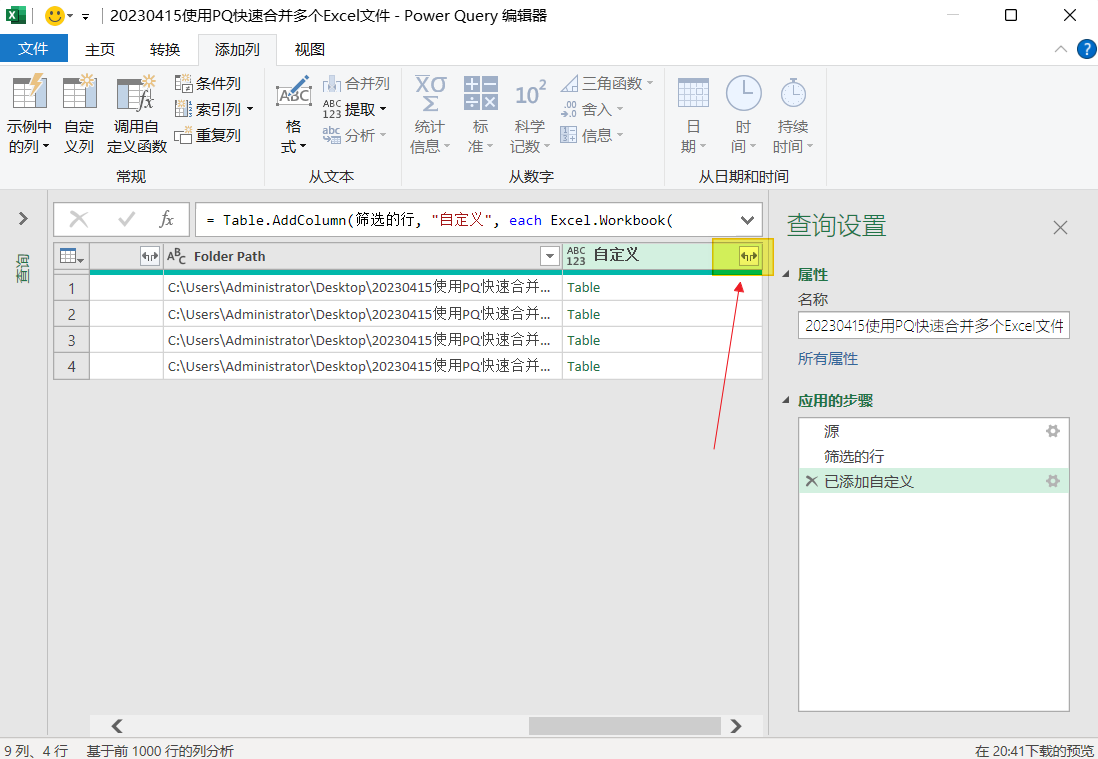Click Folder Path cell in row 2
Viewport: 1098px width, 759px height.
point(363,314)
